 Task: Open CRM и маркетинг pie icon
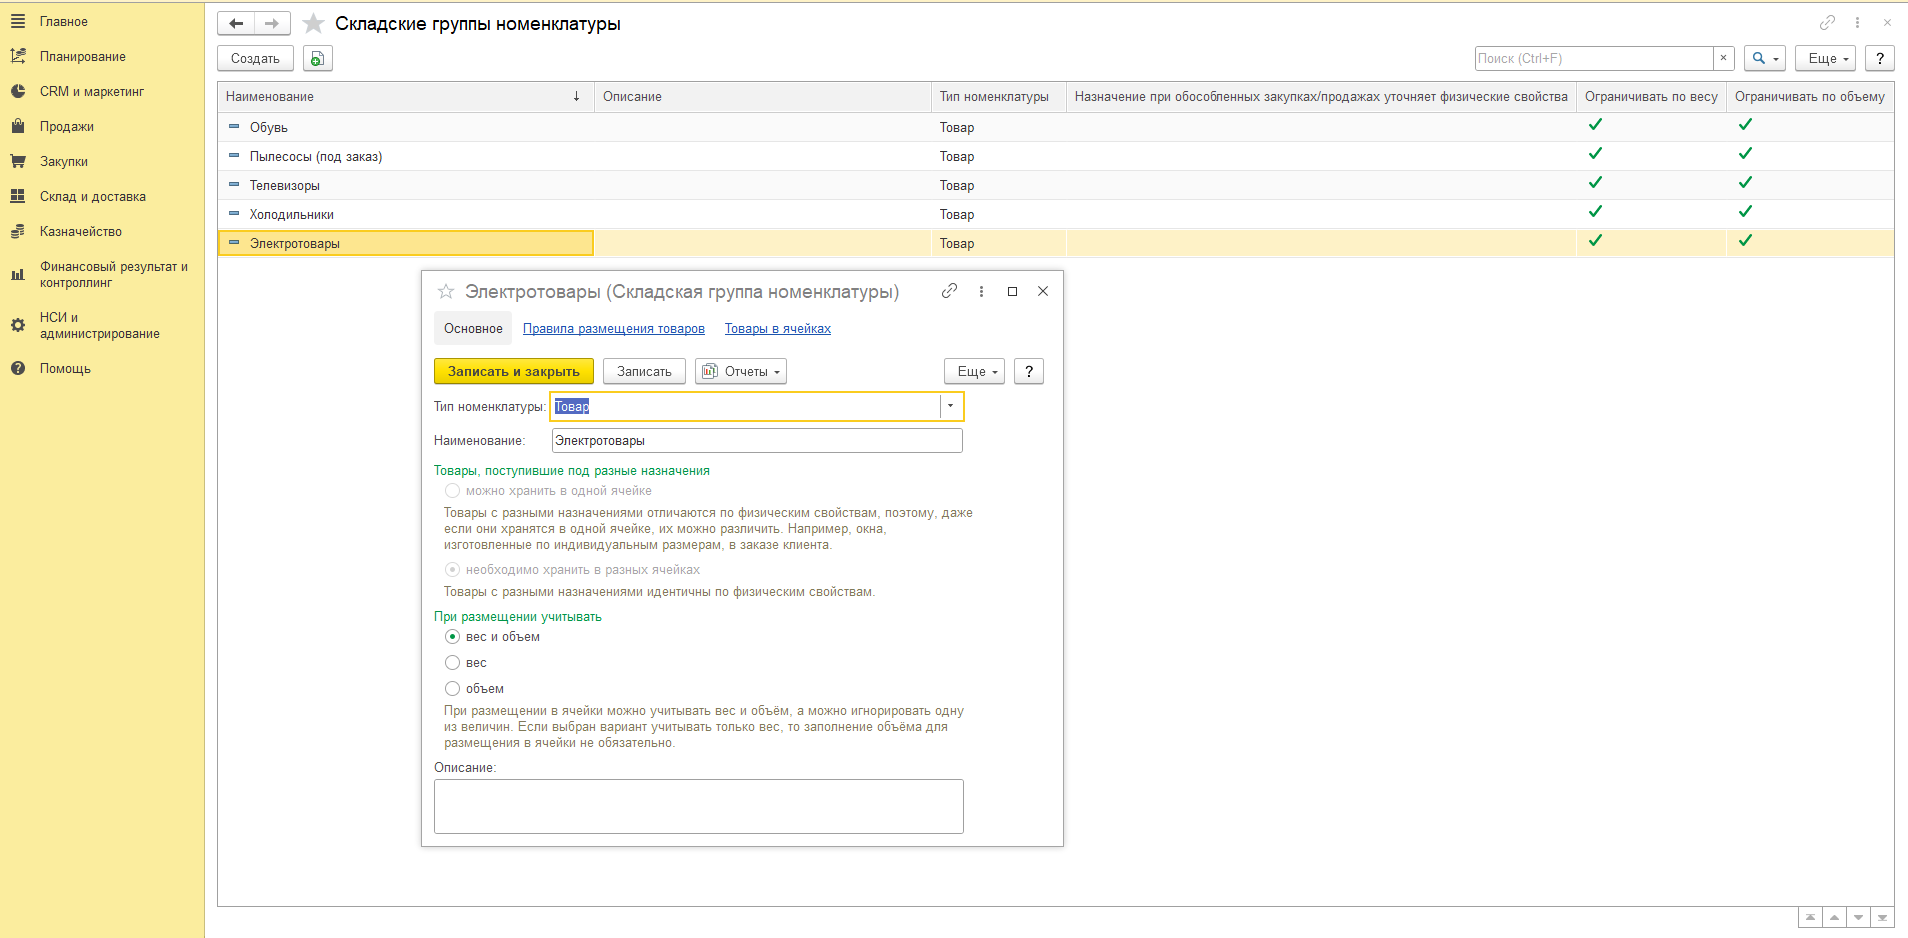pos(18,91)
